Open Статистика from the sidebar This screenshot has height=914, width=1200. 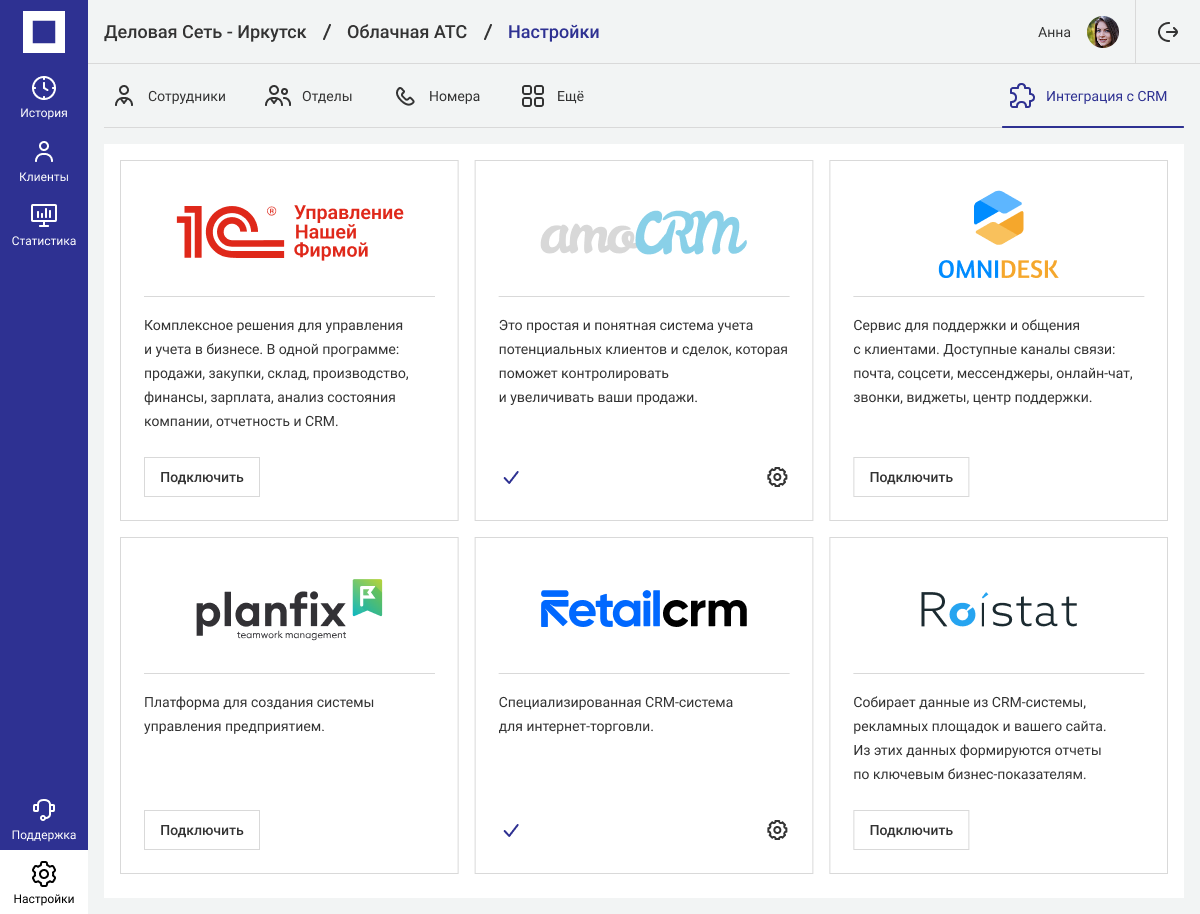pyautogui.click(x=44, y=225)
